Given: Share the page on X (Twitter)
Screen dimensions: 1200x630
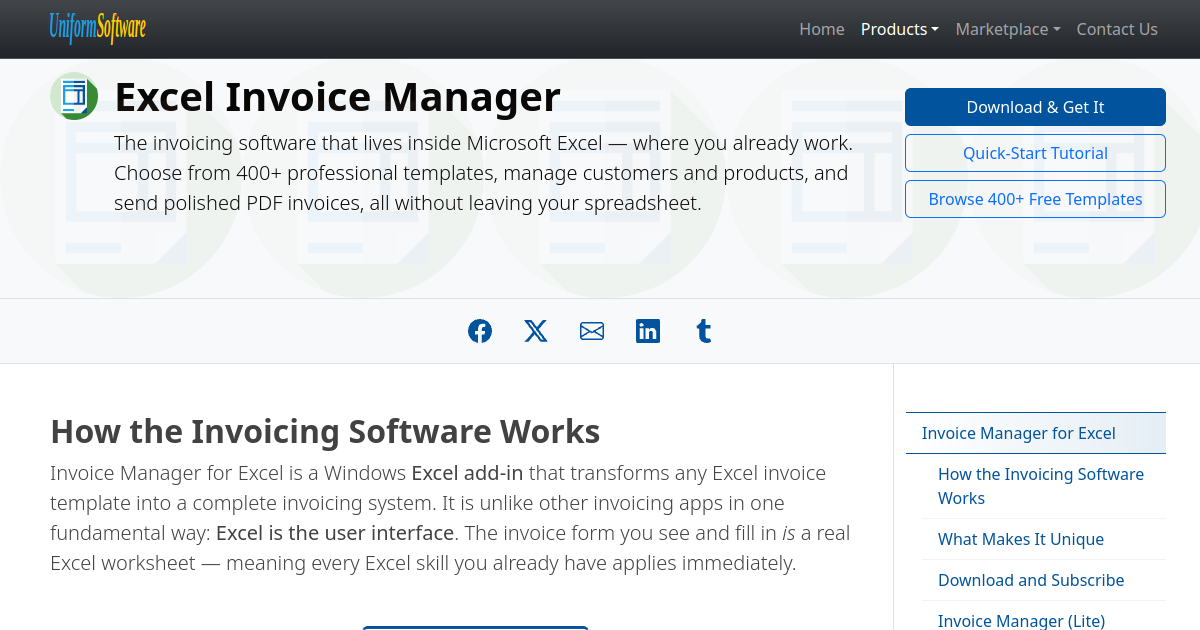Looking at the screenshot, I should 536,331.
